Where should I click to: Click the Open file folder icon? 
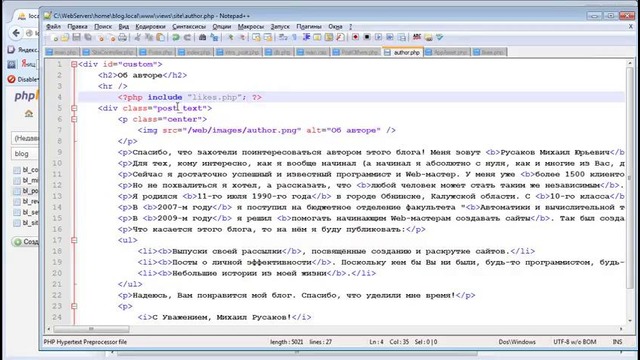pos(65,38)
